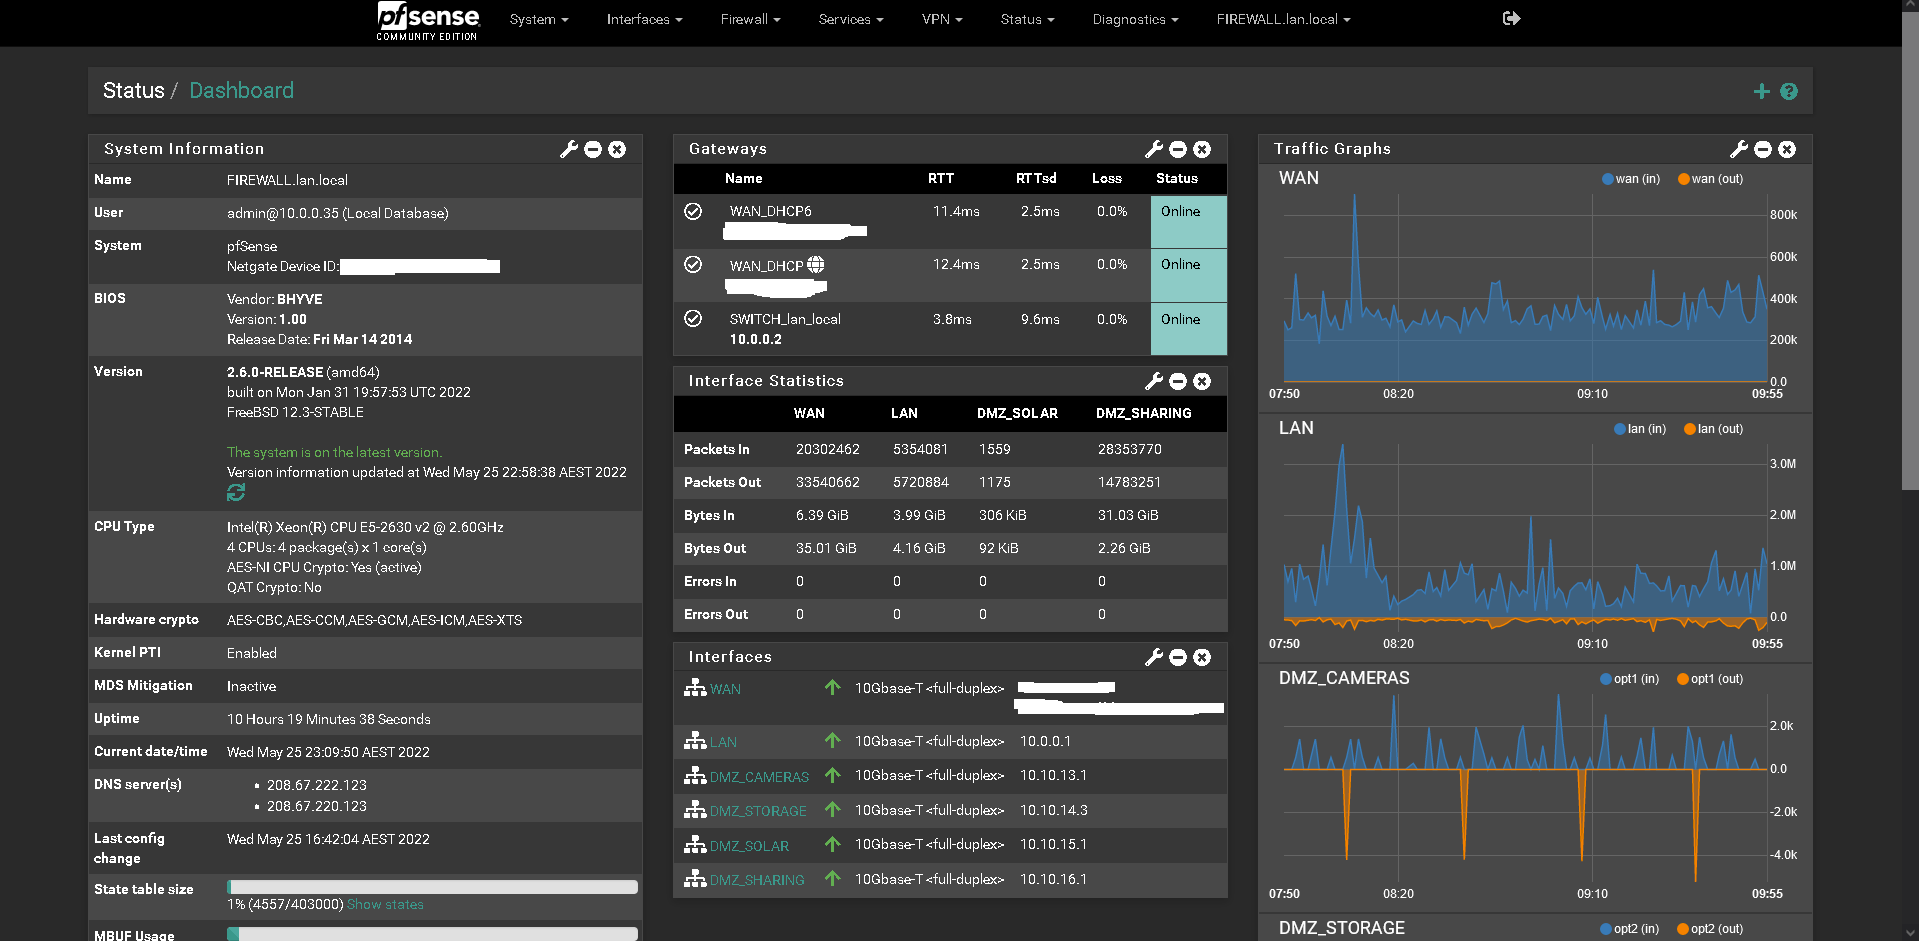Screen dimensions: 1919x941
Task: Click the logout icon in the navbar
Action: point(1511,18)
